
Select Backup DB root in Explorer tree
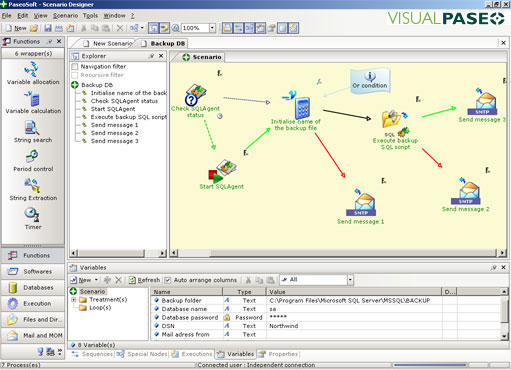tap(97, 85)
